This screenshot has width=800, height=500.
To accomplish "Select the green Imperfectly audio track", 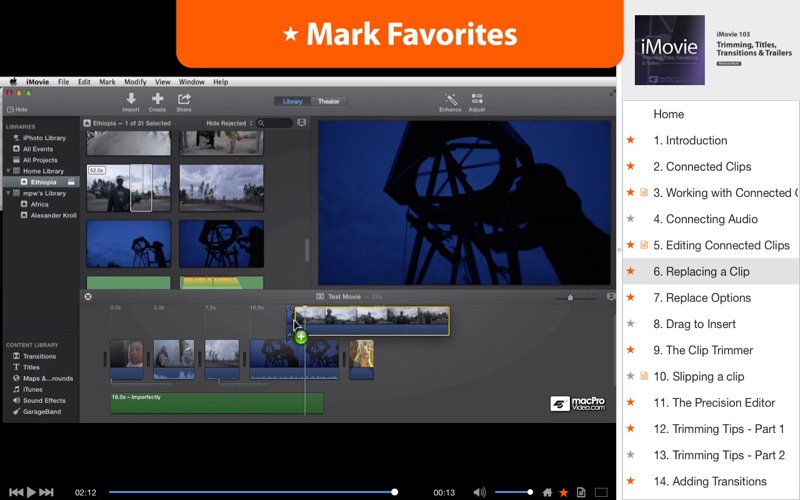I will click(217, 403).
